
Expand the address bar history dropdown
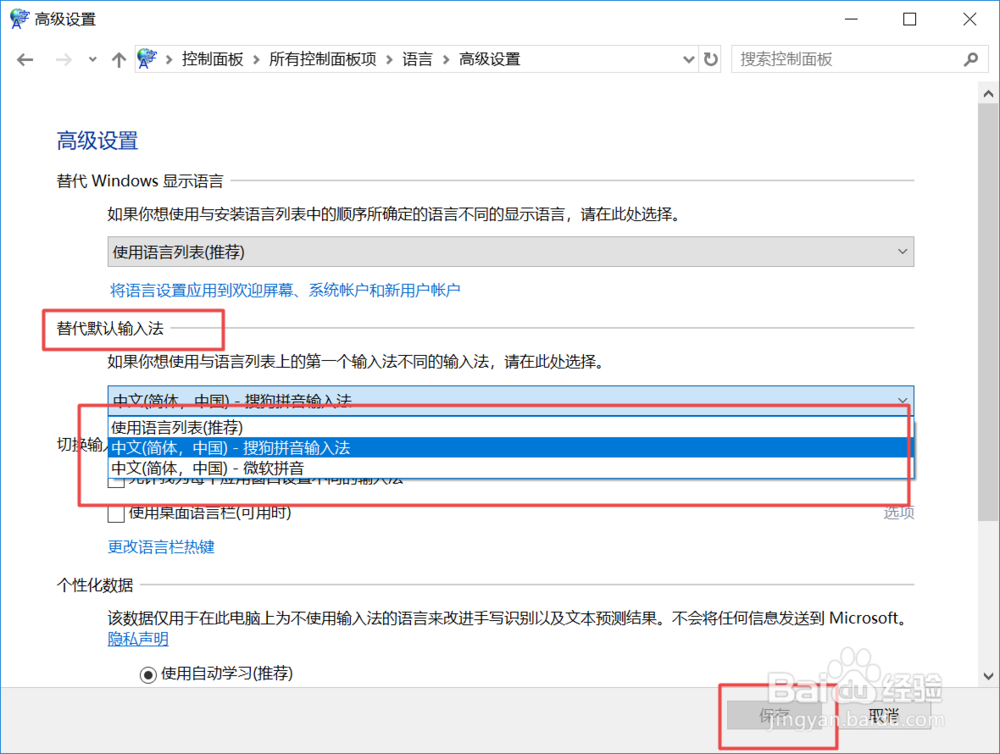(689, 59)
